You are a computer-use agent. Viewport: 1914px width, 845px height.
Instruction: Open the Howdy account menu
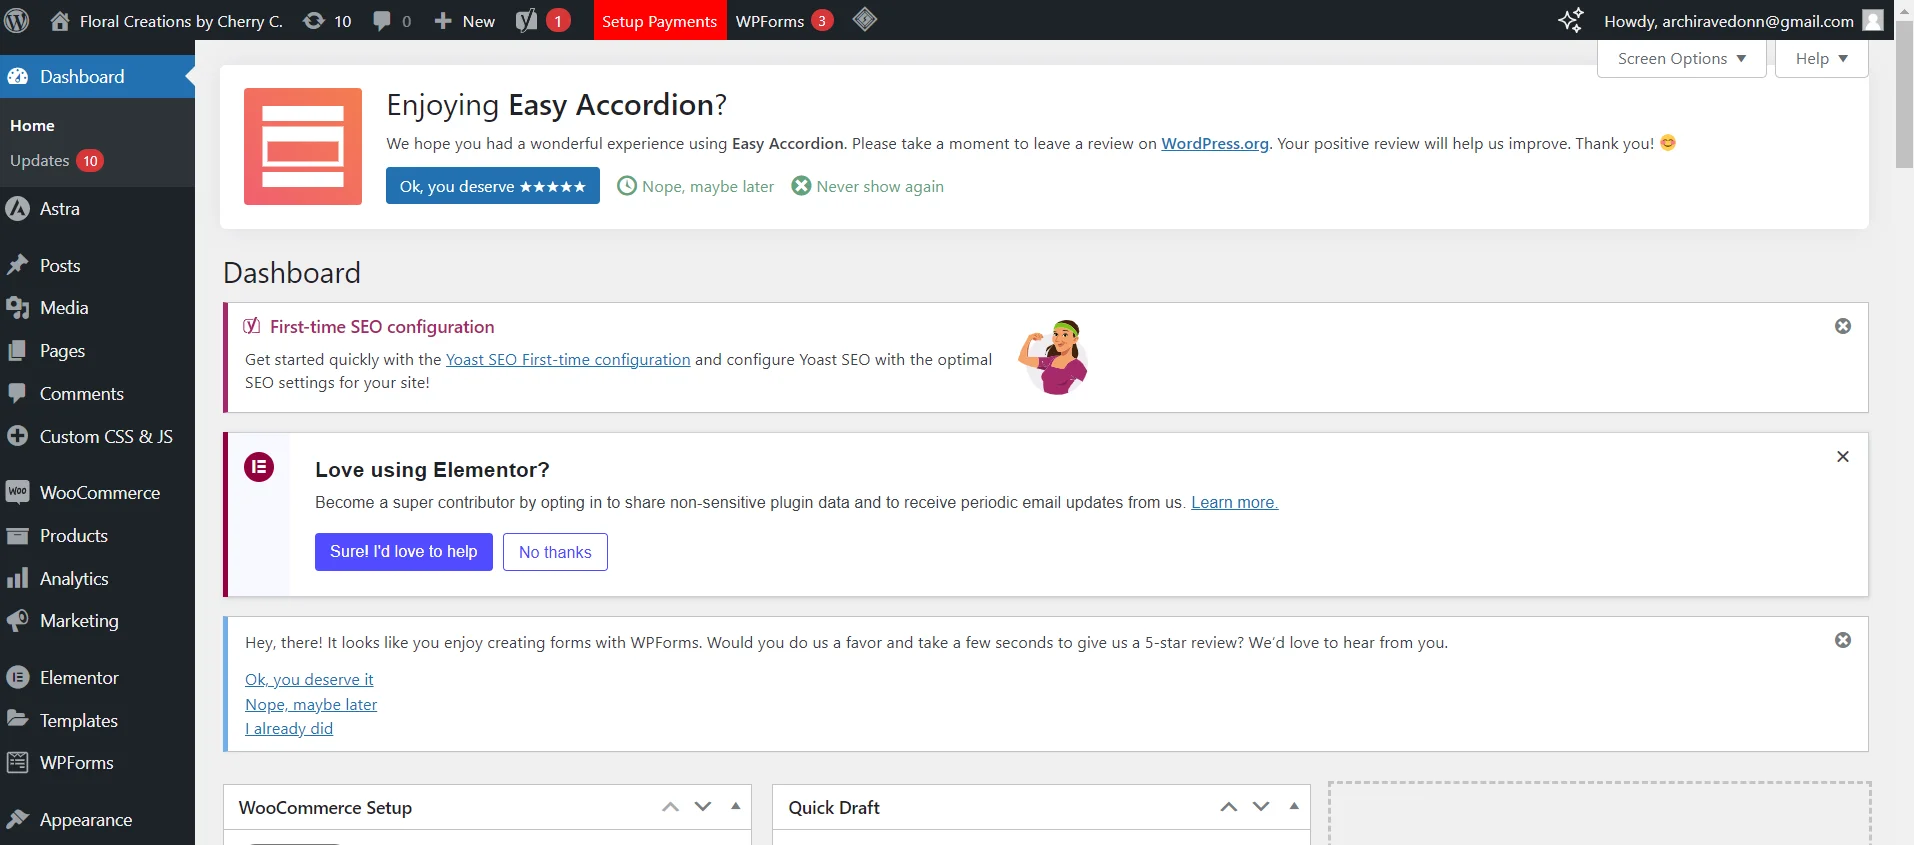tap(1744, 21)
